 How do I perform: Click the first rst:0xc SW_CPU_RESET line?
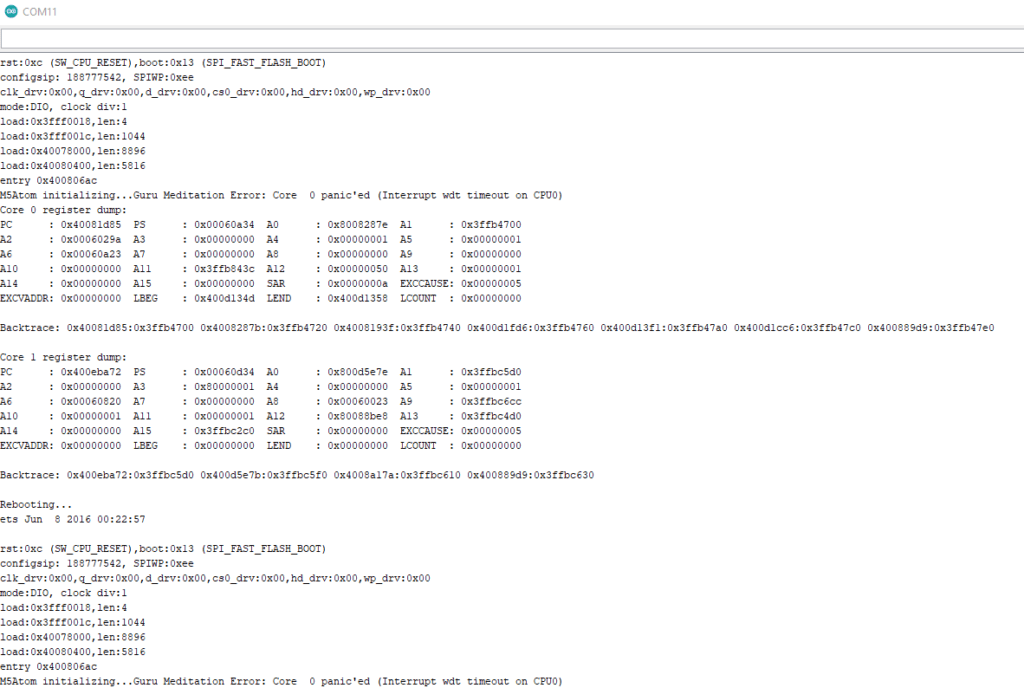(176, 63)
